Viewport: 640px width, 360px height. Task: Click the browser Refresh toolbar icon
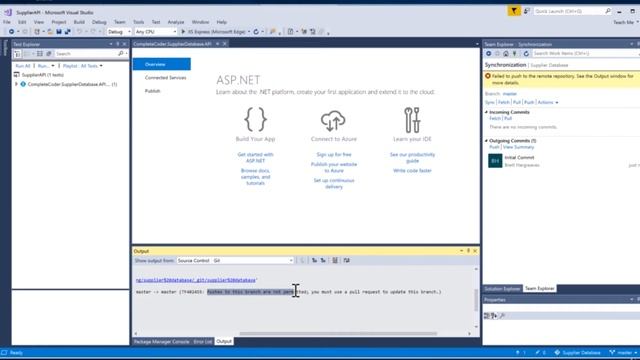point(256,31)
